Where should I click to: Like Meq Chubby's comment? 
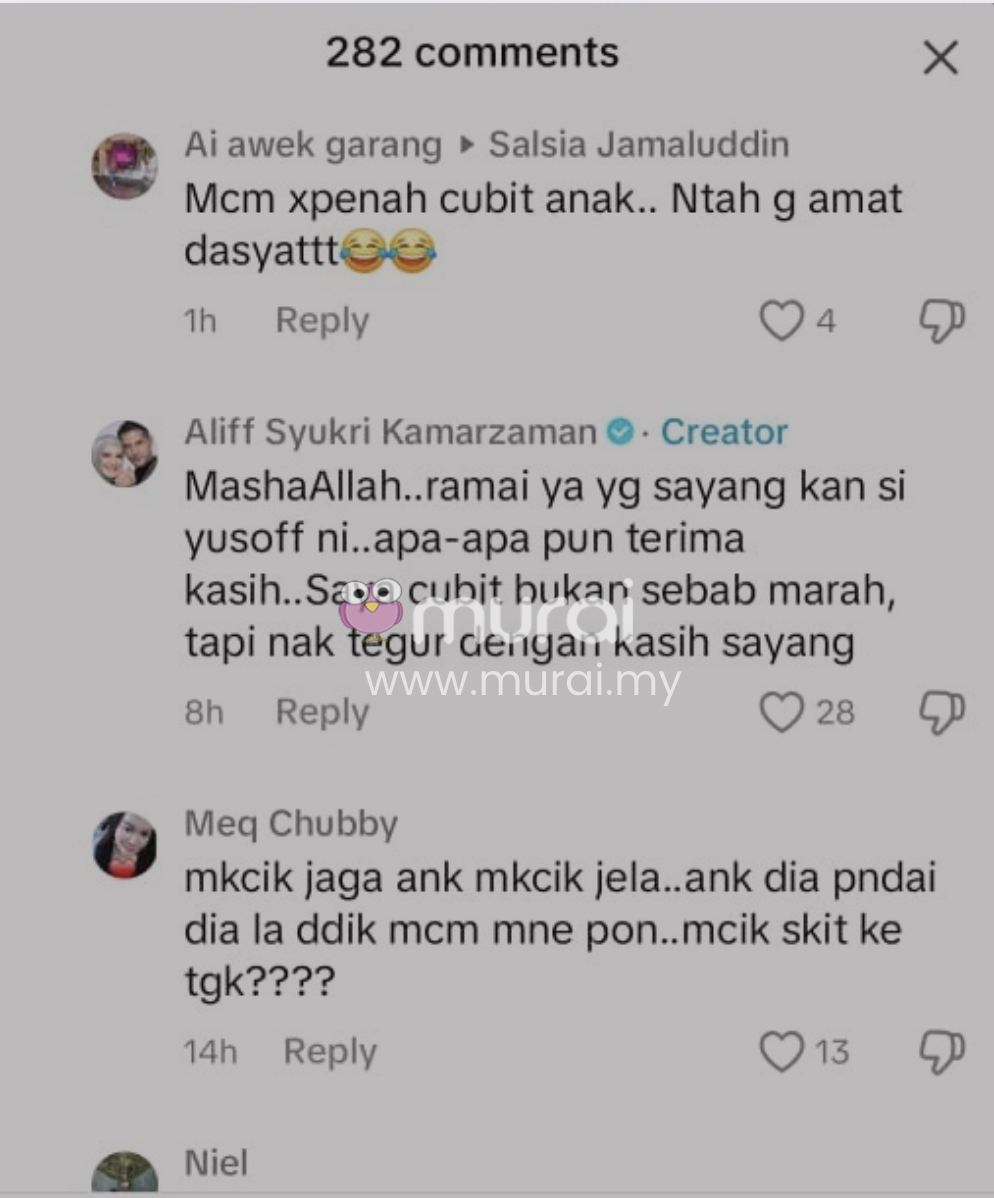click(x=782, y=1051)
